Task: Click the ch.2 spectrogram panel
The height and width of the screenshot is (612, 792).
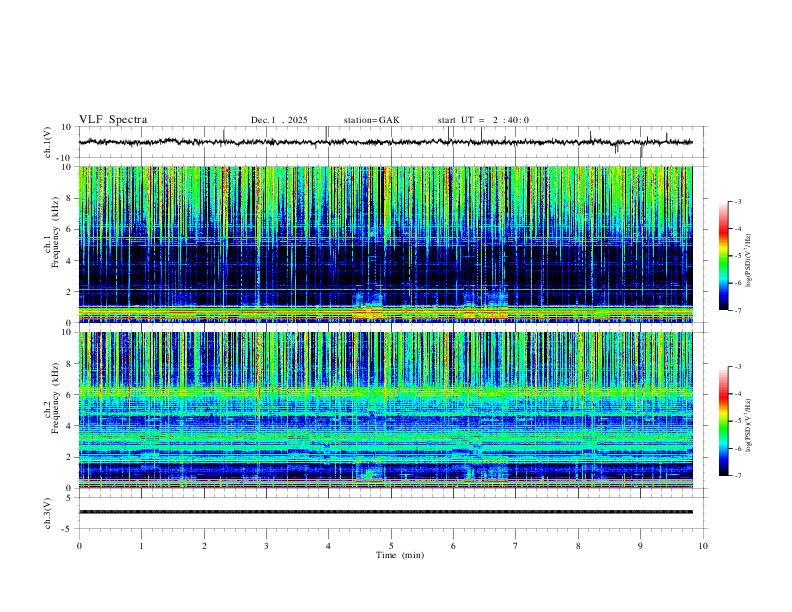Action: (x=385, y=410)
